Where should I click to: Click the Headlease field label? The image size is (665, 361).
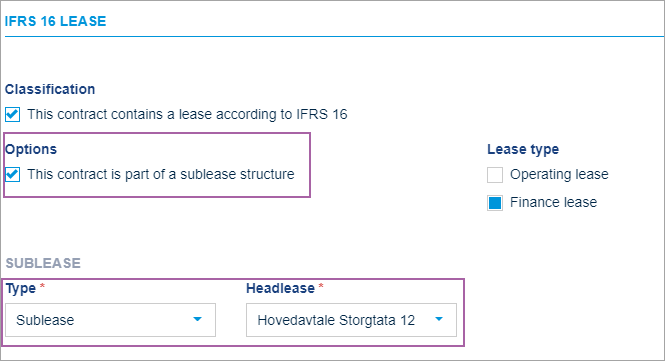(280, 288)
